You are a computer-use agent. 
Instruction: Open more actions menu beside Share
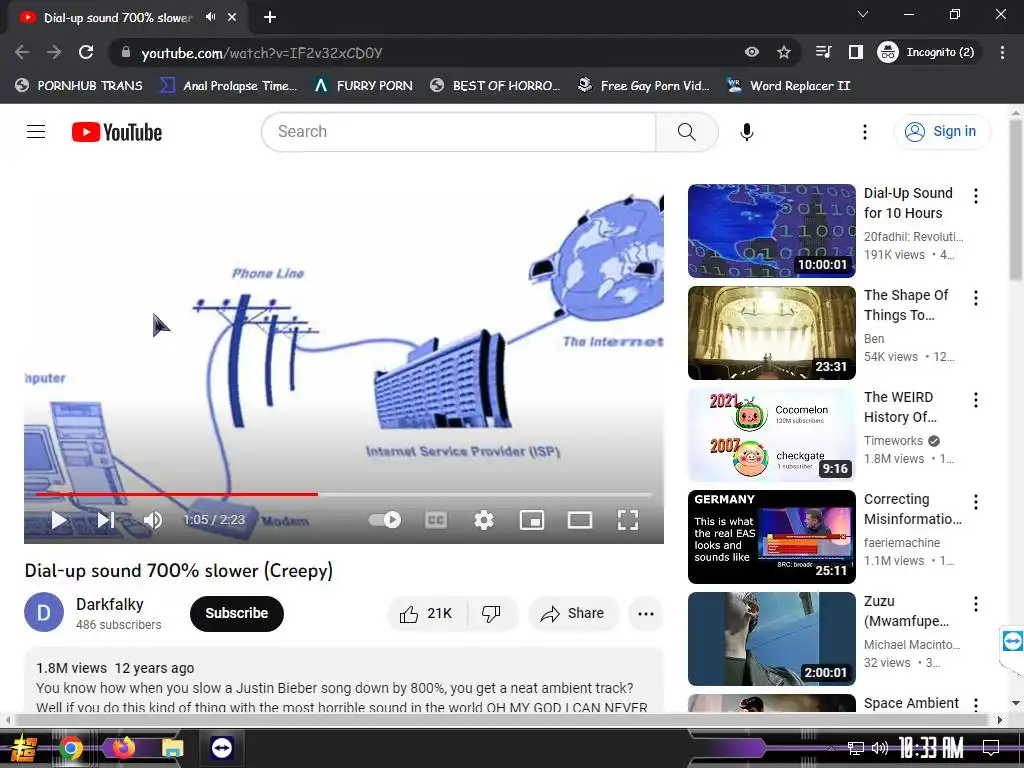click(x=645, y=613)
